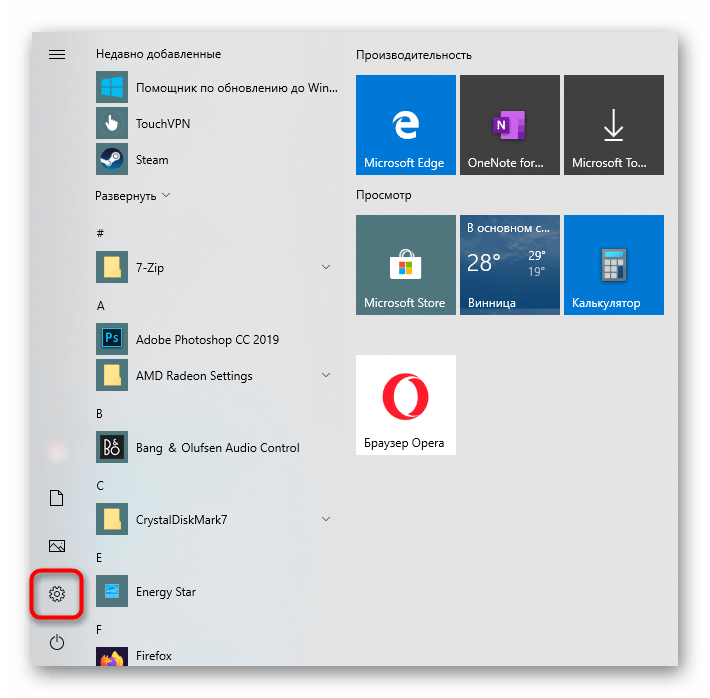This screenshot has width=710, height=698.
Task: Open the Weather tile for Винница
Action: point(510,265)
